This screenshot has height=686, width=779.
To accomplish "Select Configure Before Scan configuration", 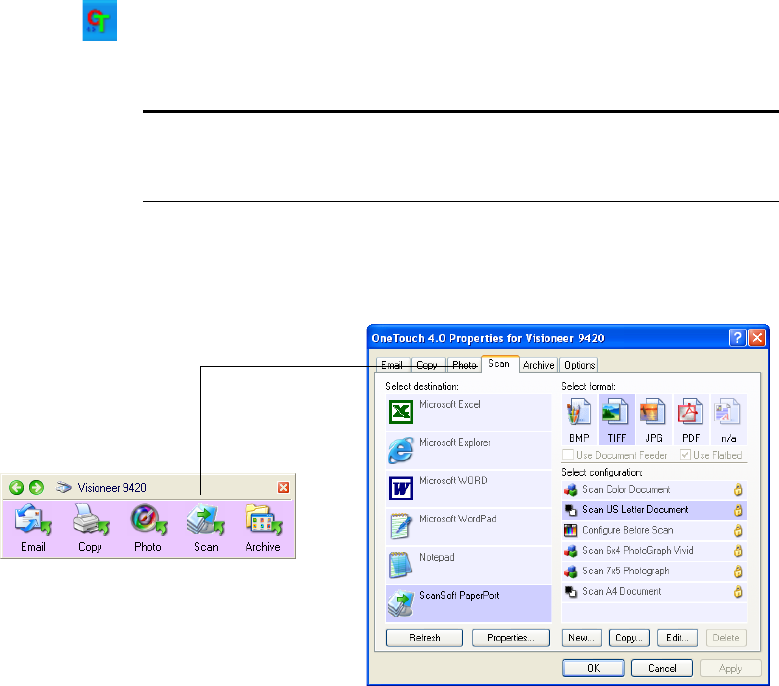I will [x=654, y=531].
